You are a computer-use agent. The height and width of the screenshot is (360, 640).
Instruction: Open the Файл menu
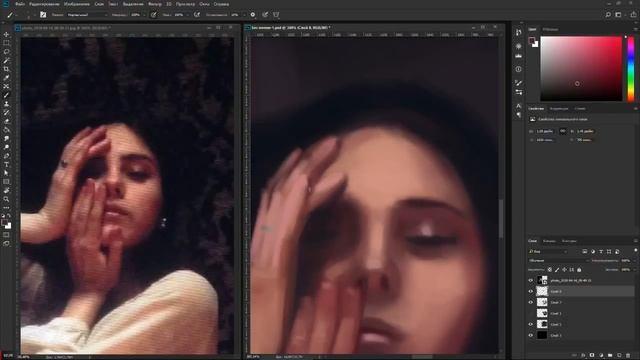click(20, 4)
